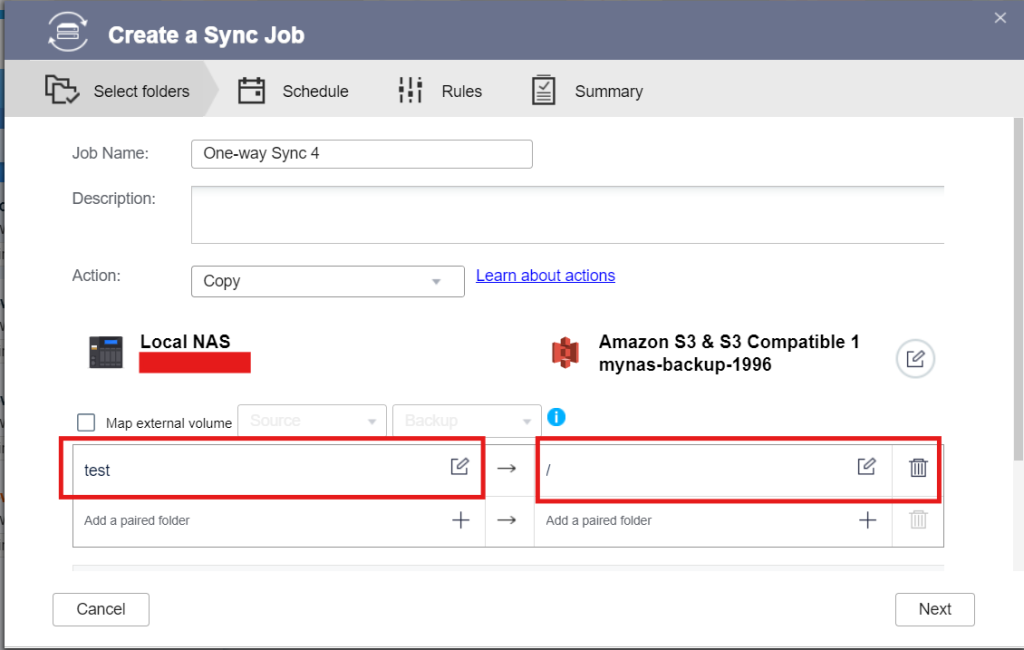1024x650 pixels.
Task: Open the Learn about actions link
Action: point(545,275)
